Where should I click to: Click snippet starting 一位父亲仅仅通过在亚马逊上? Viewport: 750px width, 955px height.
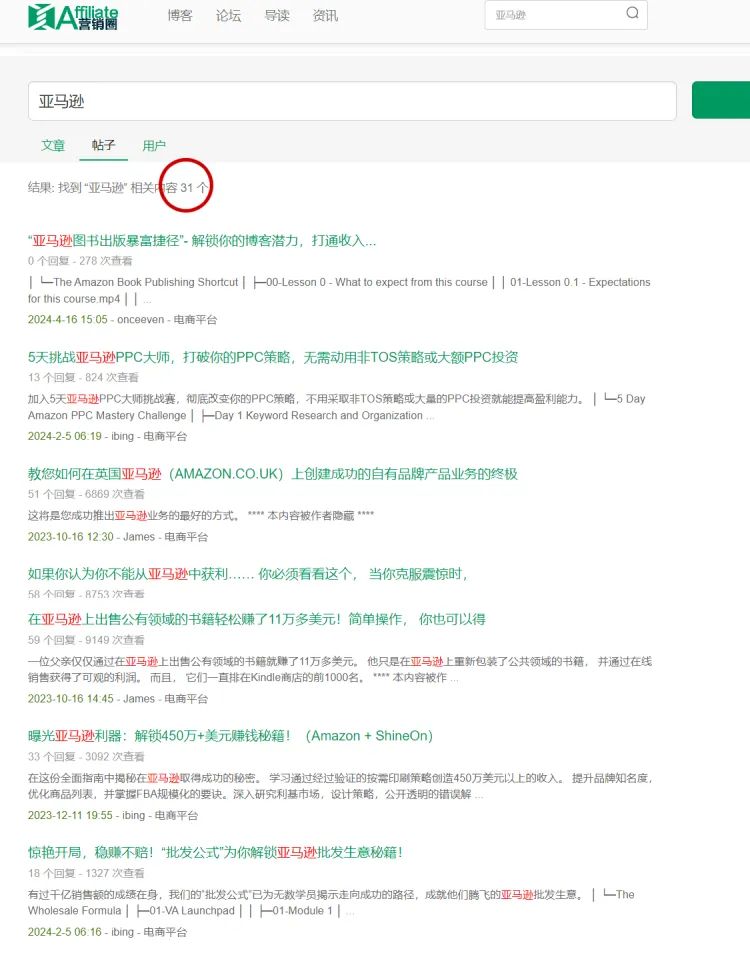339,669
